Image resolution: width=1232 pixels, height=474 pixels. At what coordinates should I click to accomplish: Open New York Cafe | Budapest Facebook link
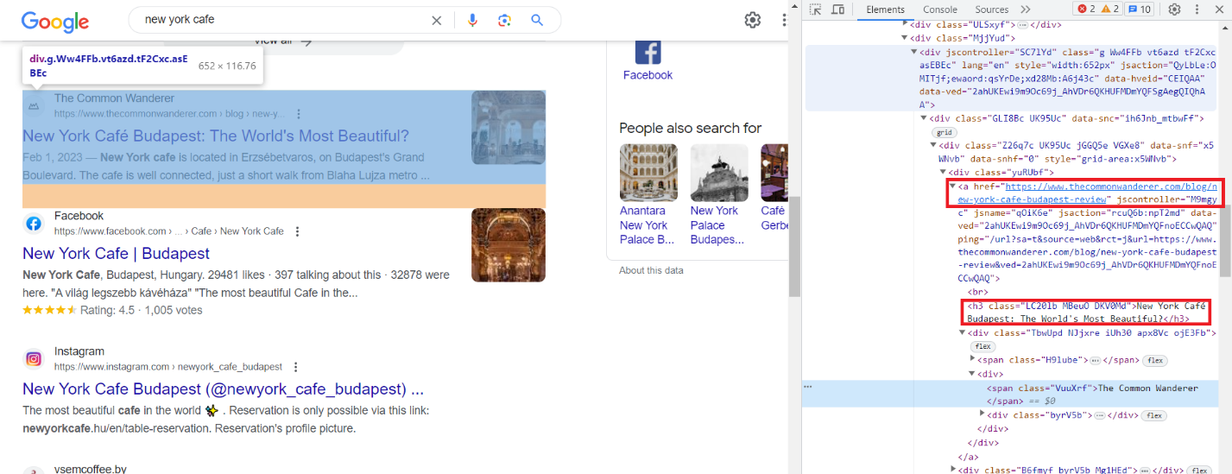coord(116,253)
